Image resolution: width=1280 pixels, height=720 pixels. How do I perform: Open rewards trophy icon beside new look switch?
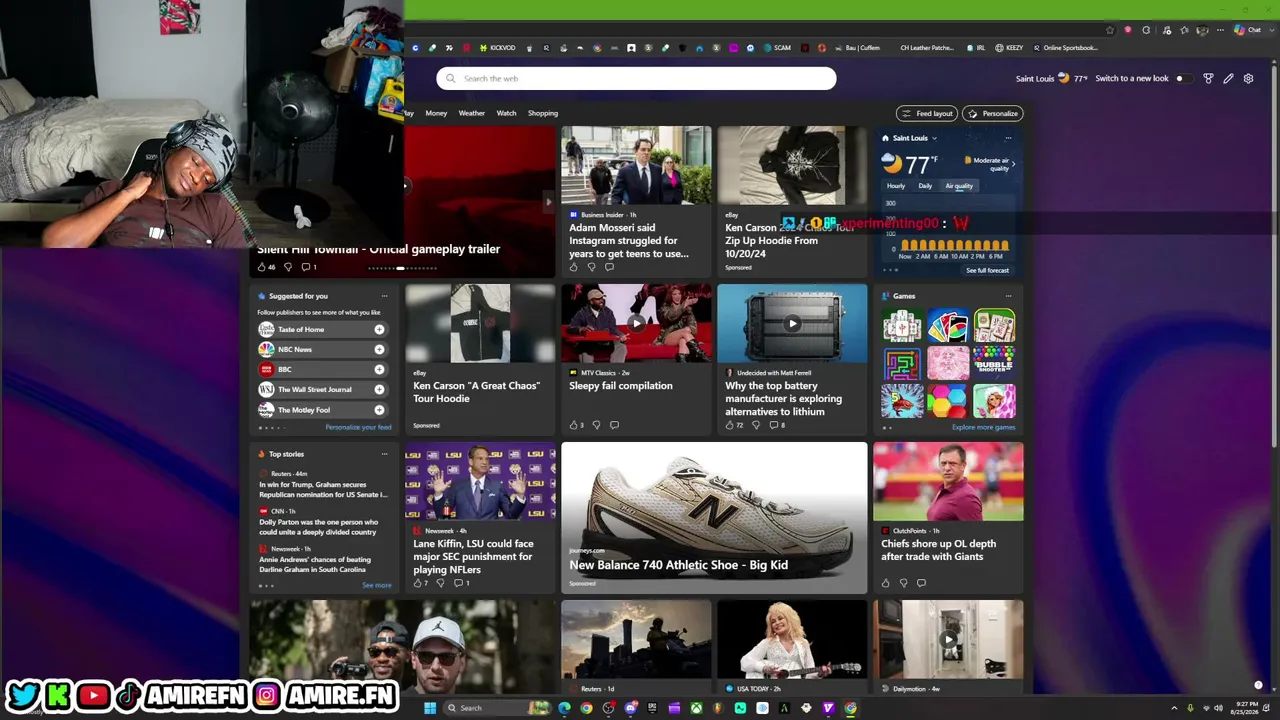pos(1208,78)
